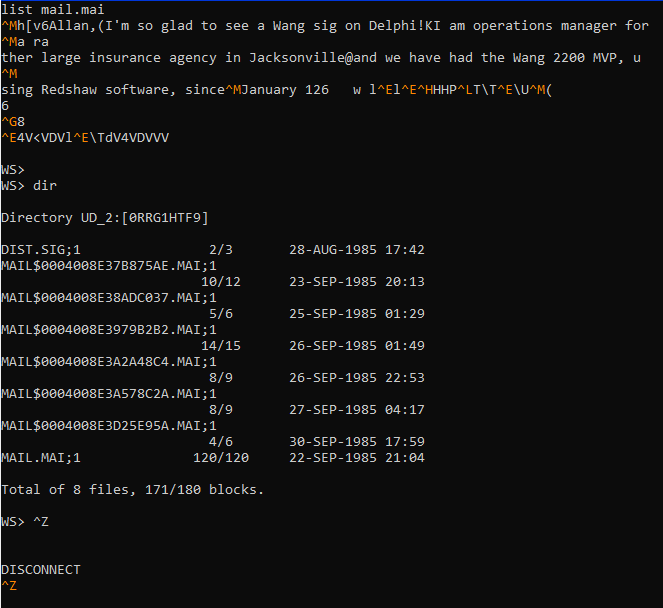Image resolution: width=663 pixels, height=608 pixels.
Task: Click the DISCONNECT text
Action: coord(41,570)
